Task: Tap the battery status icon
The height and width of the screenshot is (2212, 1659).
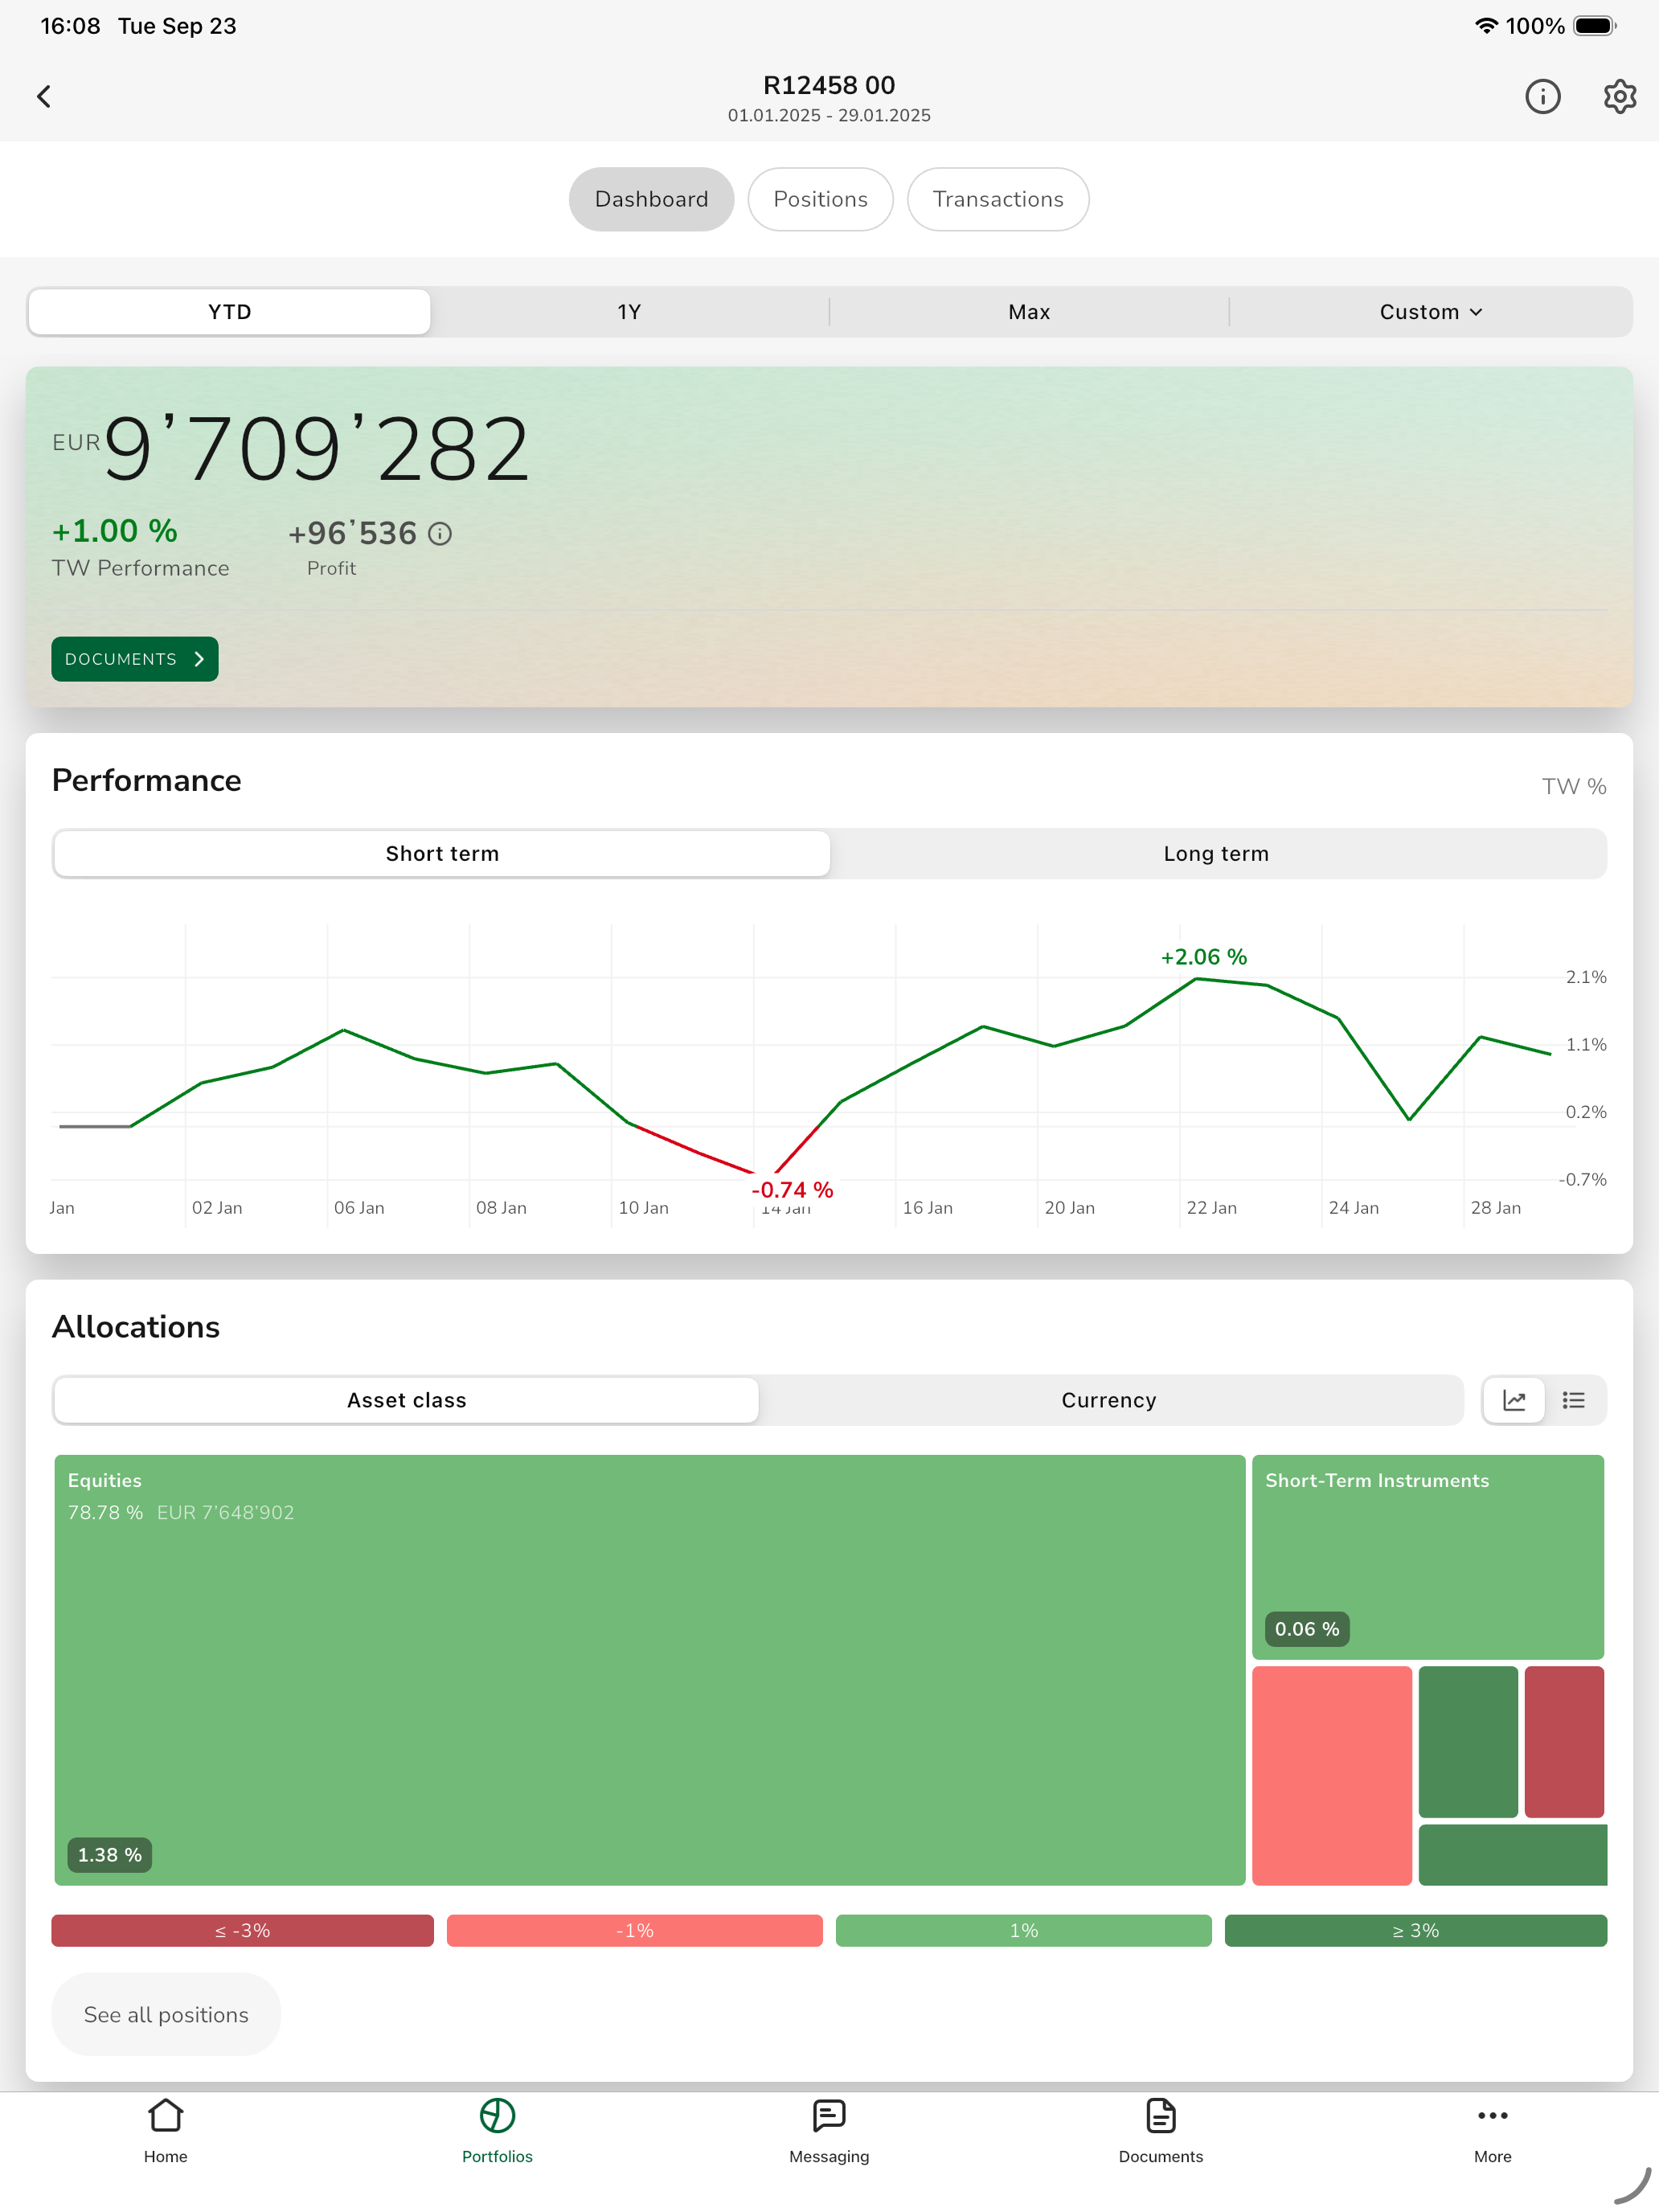Action: point(1595,26)
